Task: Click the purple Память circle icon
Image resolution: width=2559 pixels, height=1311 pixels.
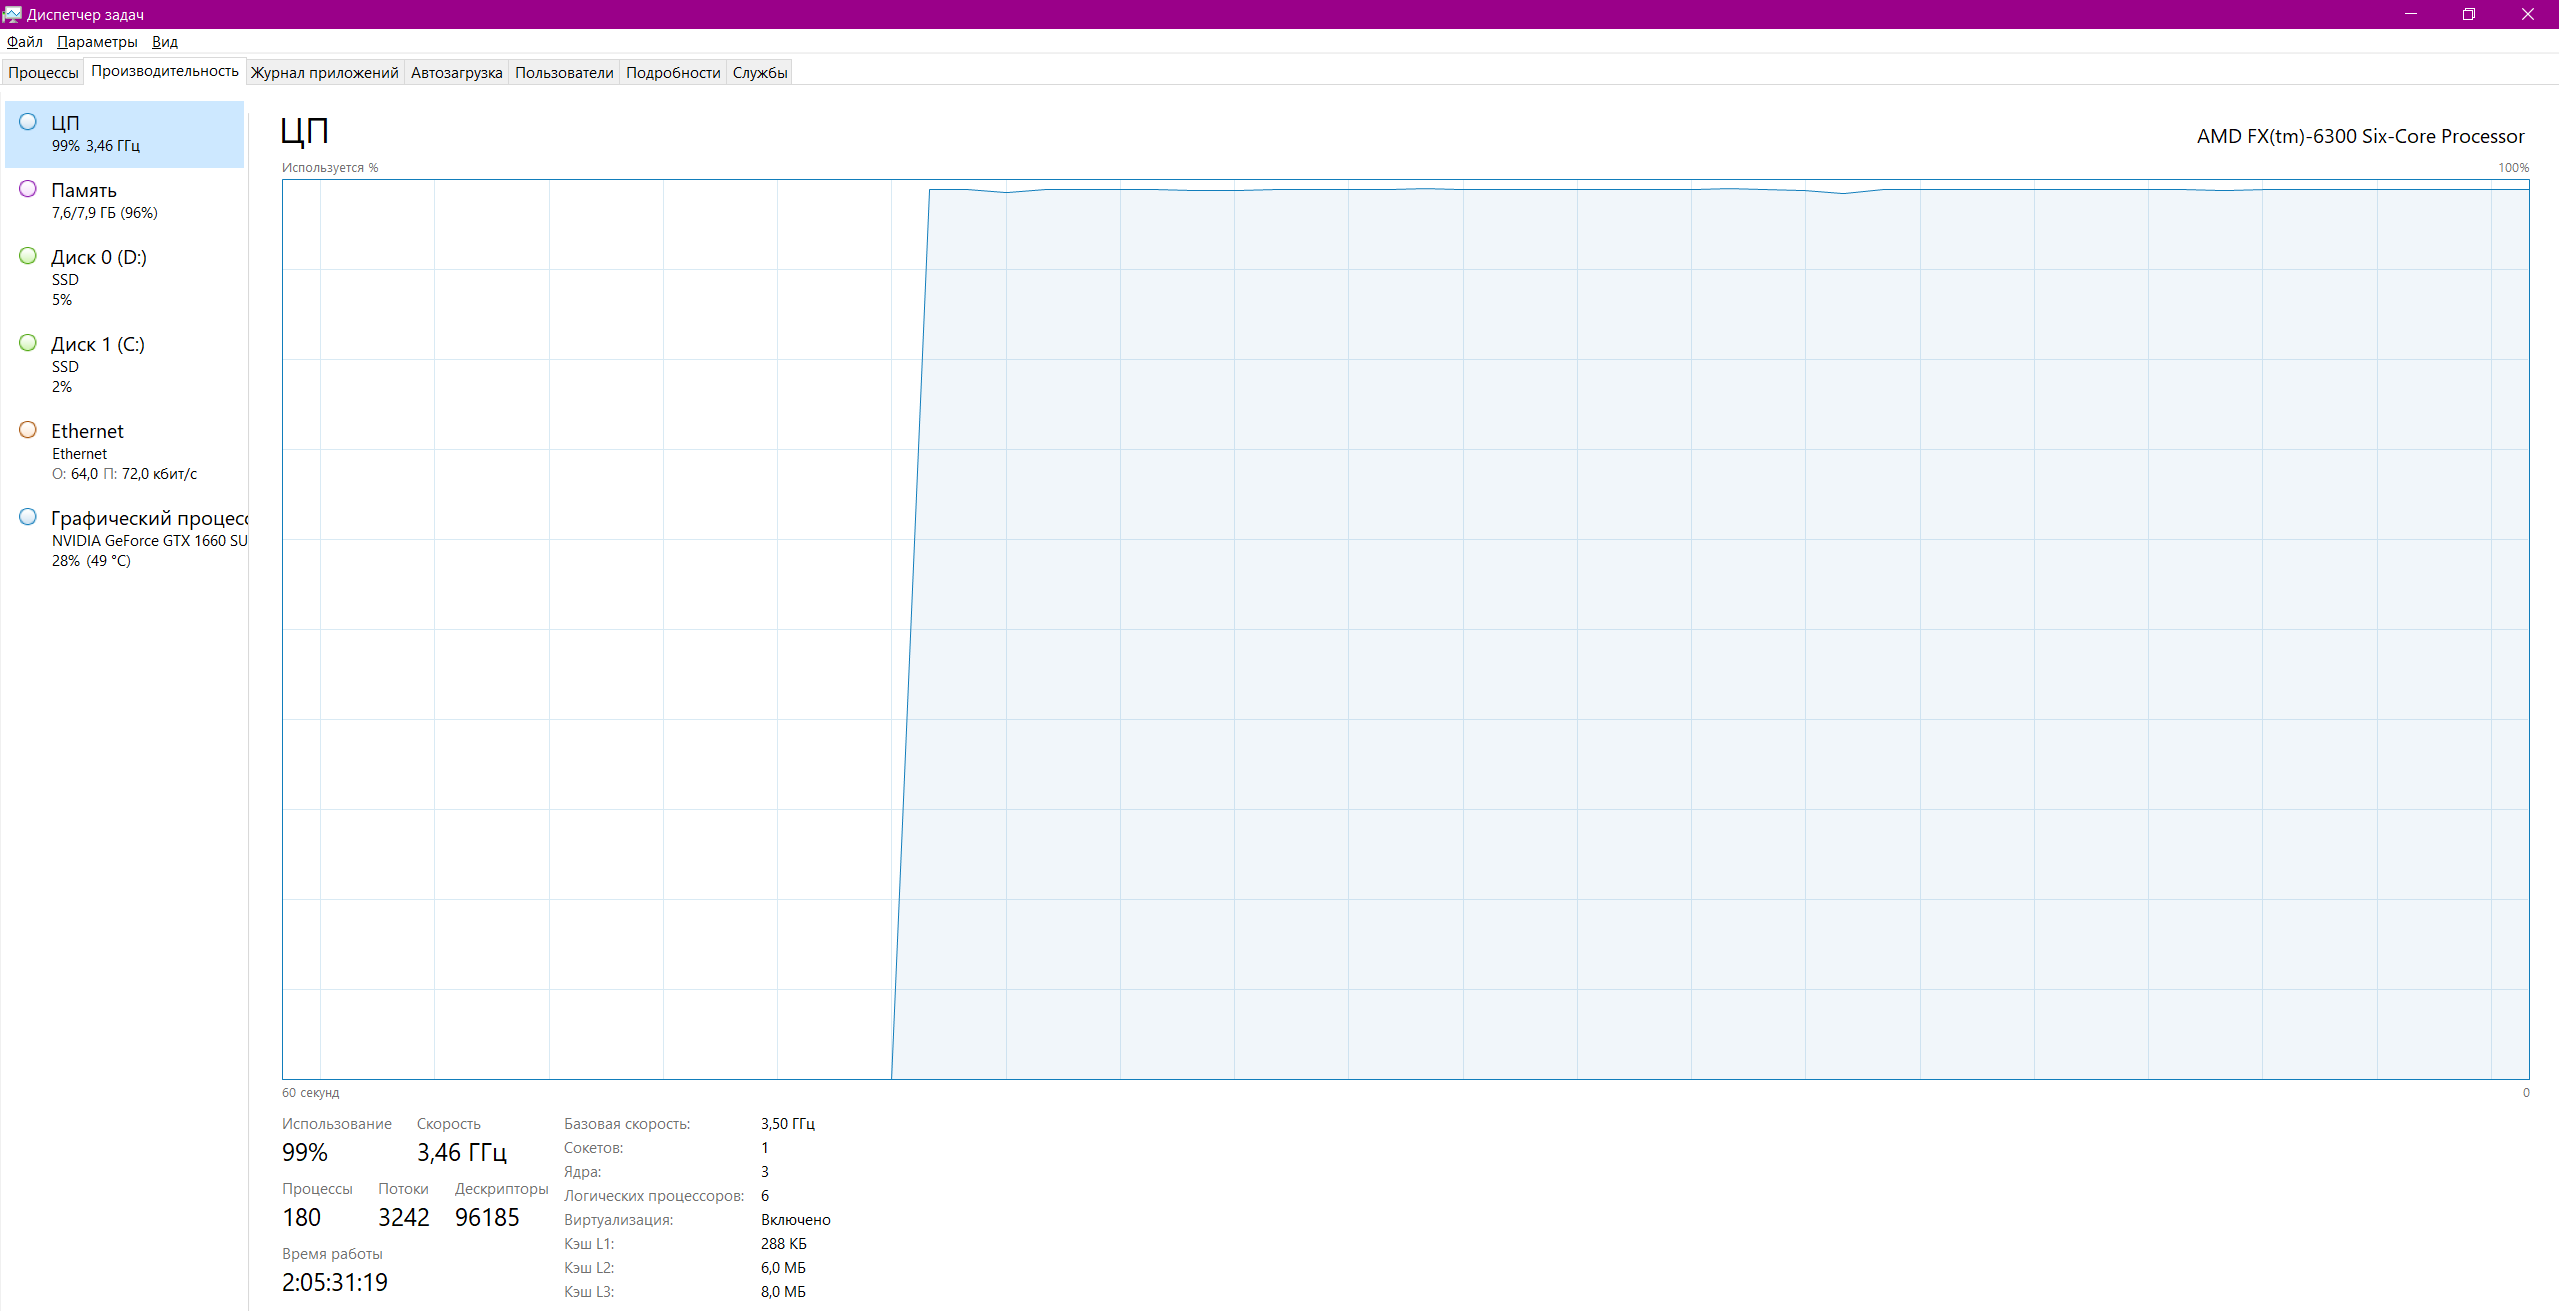Action: click(x=28, y=189)
